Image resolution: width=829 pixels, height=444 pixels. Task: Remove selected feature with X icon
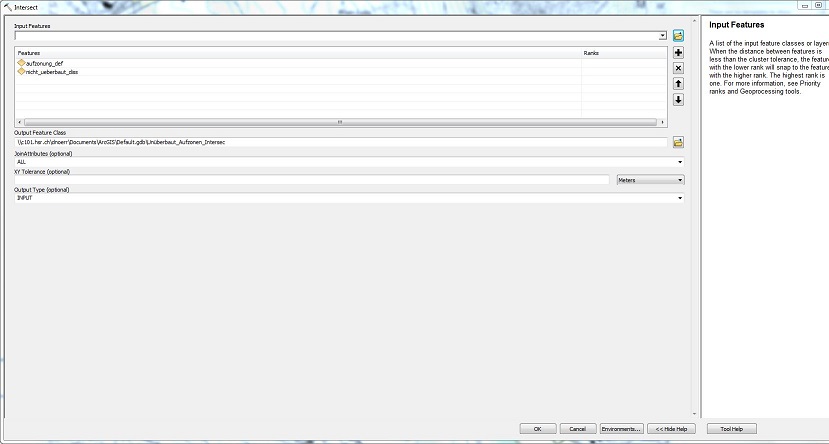pyautogui.click(x=678, y=68)
